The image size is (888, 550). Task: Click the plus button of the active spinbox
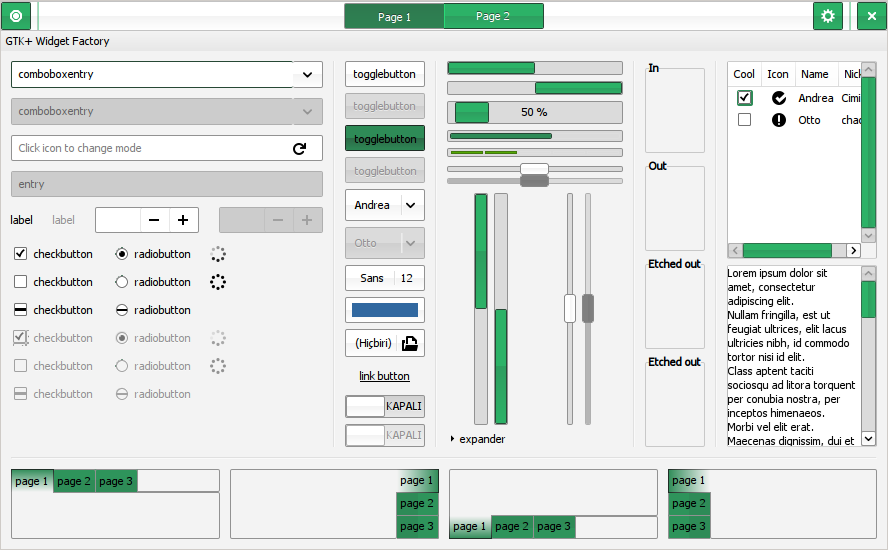pyautogui.click(x=183, y=220)
